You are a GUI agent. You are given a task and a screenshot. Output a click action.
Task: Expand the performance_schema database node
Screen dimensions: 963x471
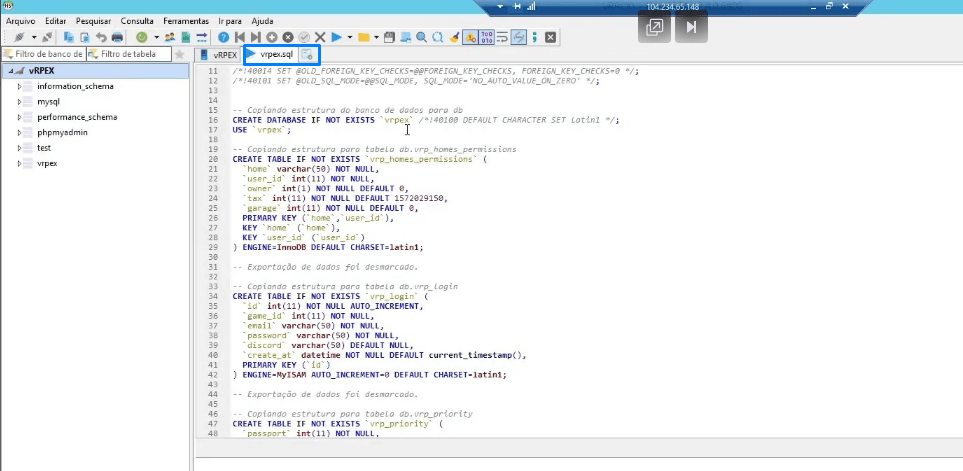(x=19, y=117)
